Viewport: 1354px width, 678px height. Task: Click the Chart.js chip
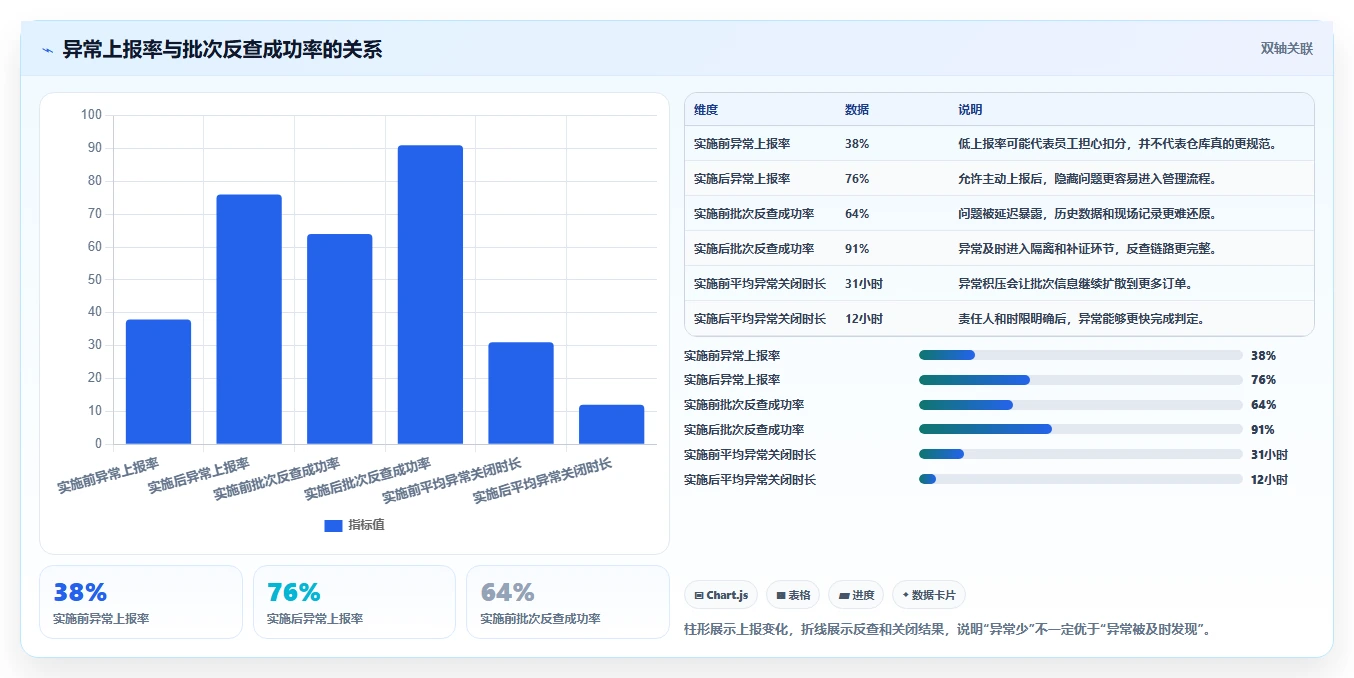pyautogui.click(x=721, y=595)
